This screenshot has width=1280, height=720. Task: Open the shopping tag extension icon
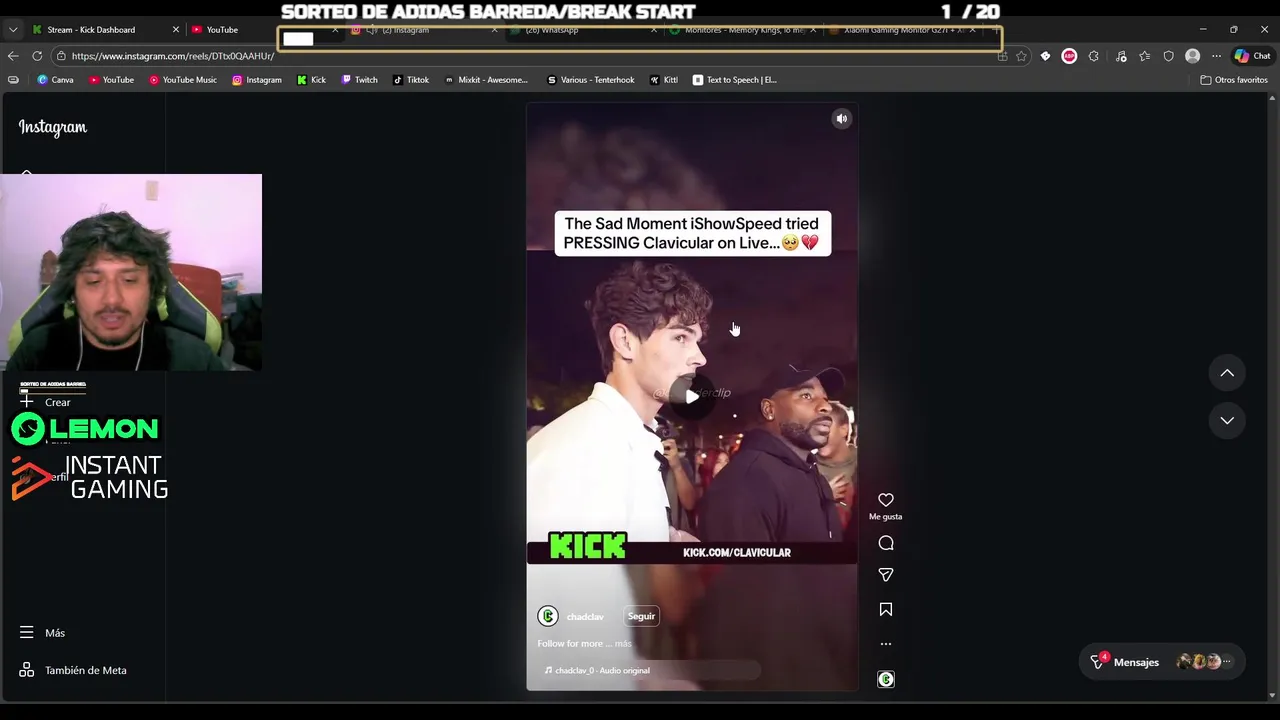pyautogui.click(x=1045, y=56)
